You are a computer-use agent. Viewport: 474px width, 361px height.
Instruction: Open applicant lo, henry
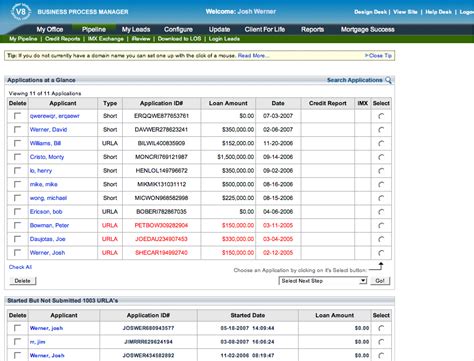tap(41, 171)
